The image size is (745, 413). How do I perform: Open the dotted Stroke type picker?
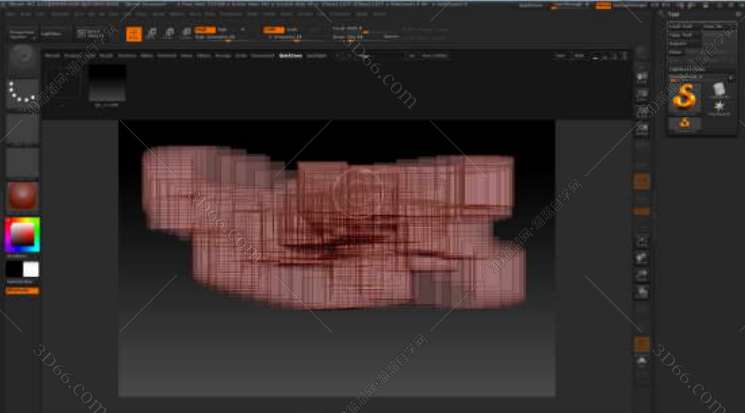tap(22, 95)
